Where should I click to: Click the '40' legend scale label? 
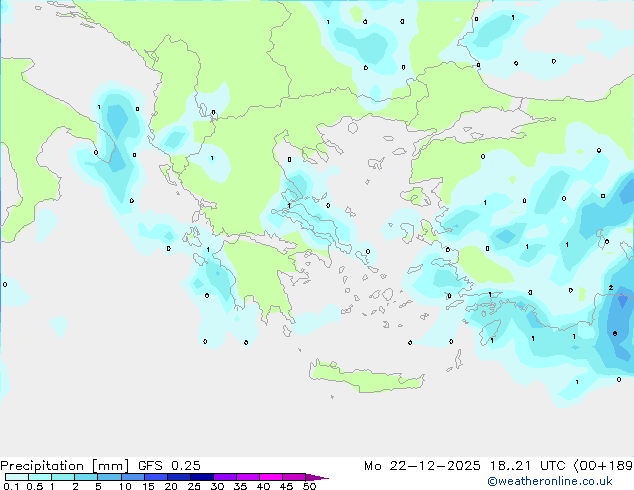pos(263,486)
